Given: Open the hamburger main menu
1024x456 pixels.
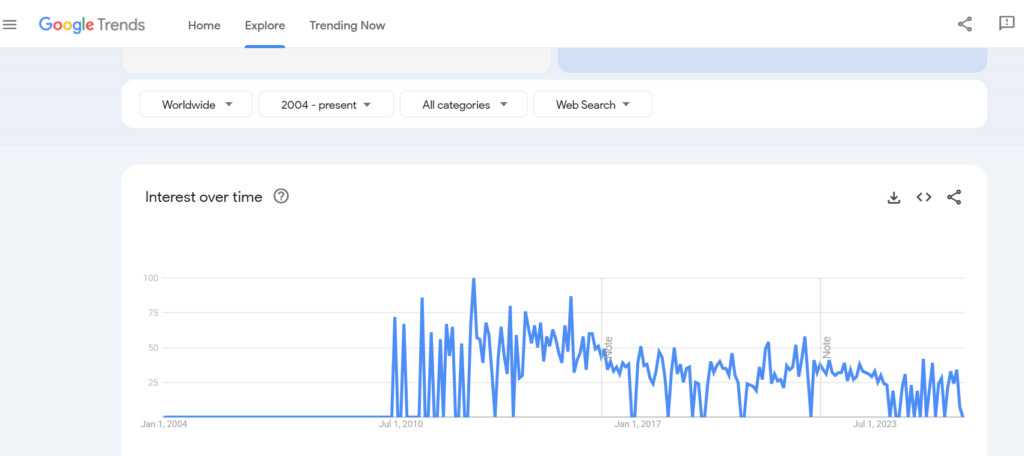Looking at the screenshot, I should coord(10,25).
